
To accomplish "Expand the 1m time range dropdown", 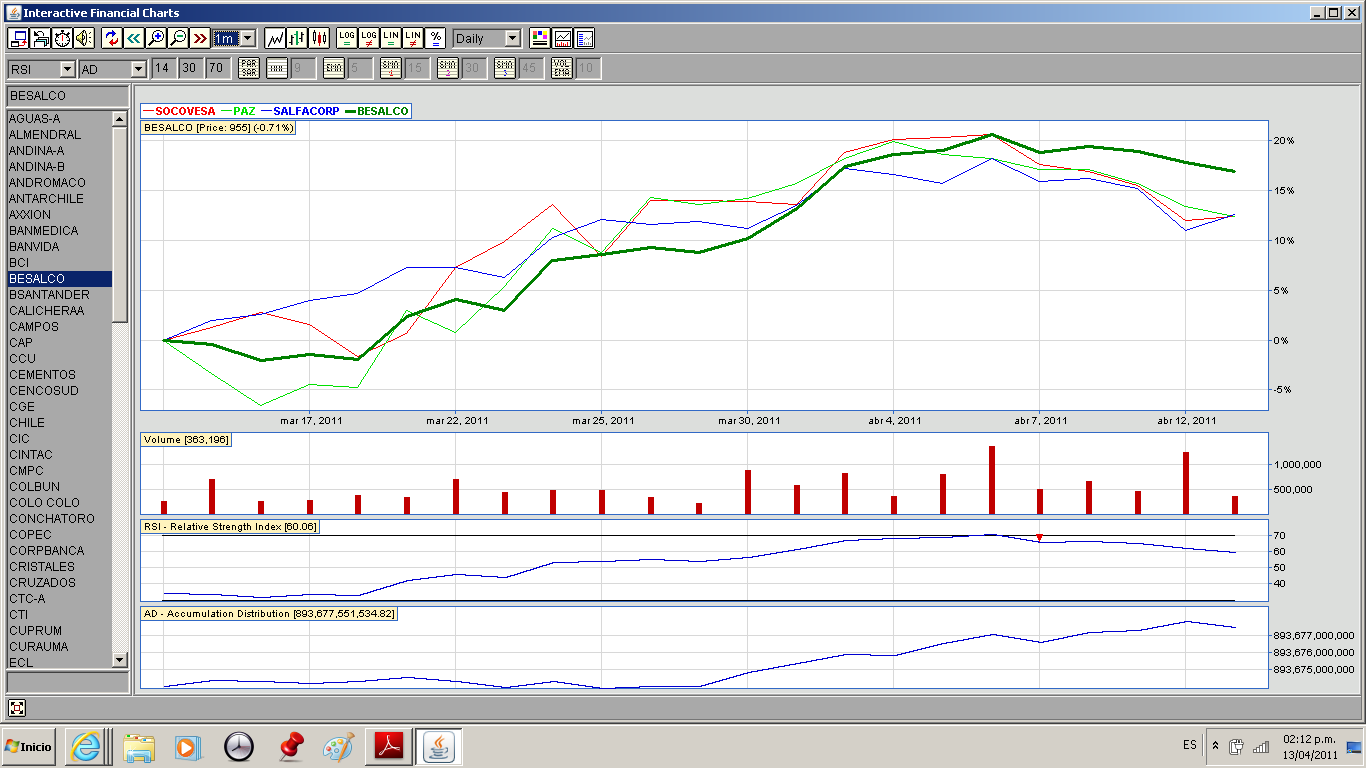I will pos(247,38).
